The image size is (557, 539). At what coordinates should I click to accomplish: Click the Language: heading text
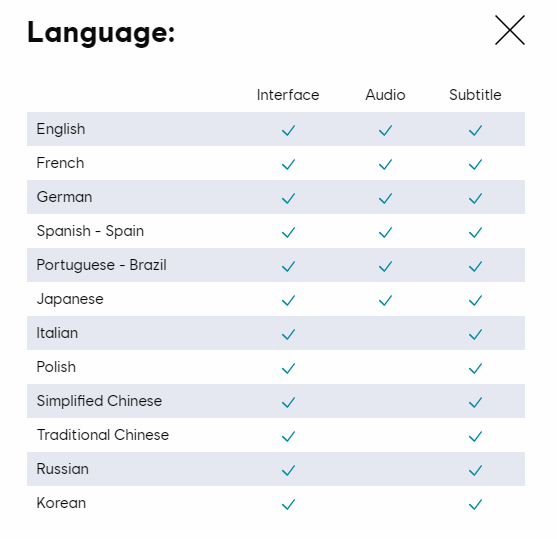point(101,33)
